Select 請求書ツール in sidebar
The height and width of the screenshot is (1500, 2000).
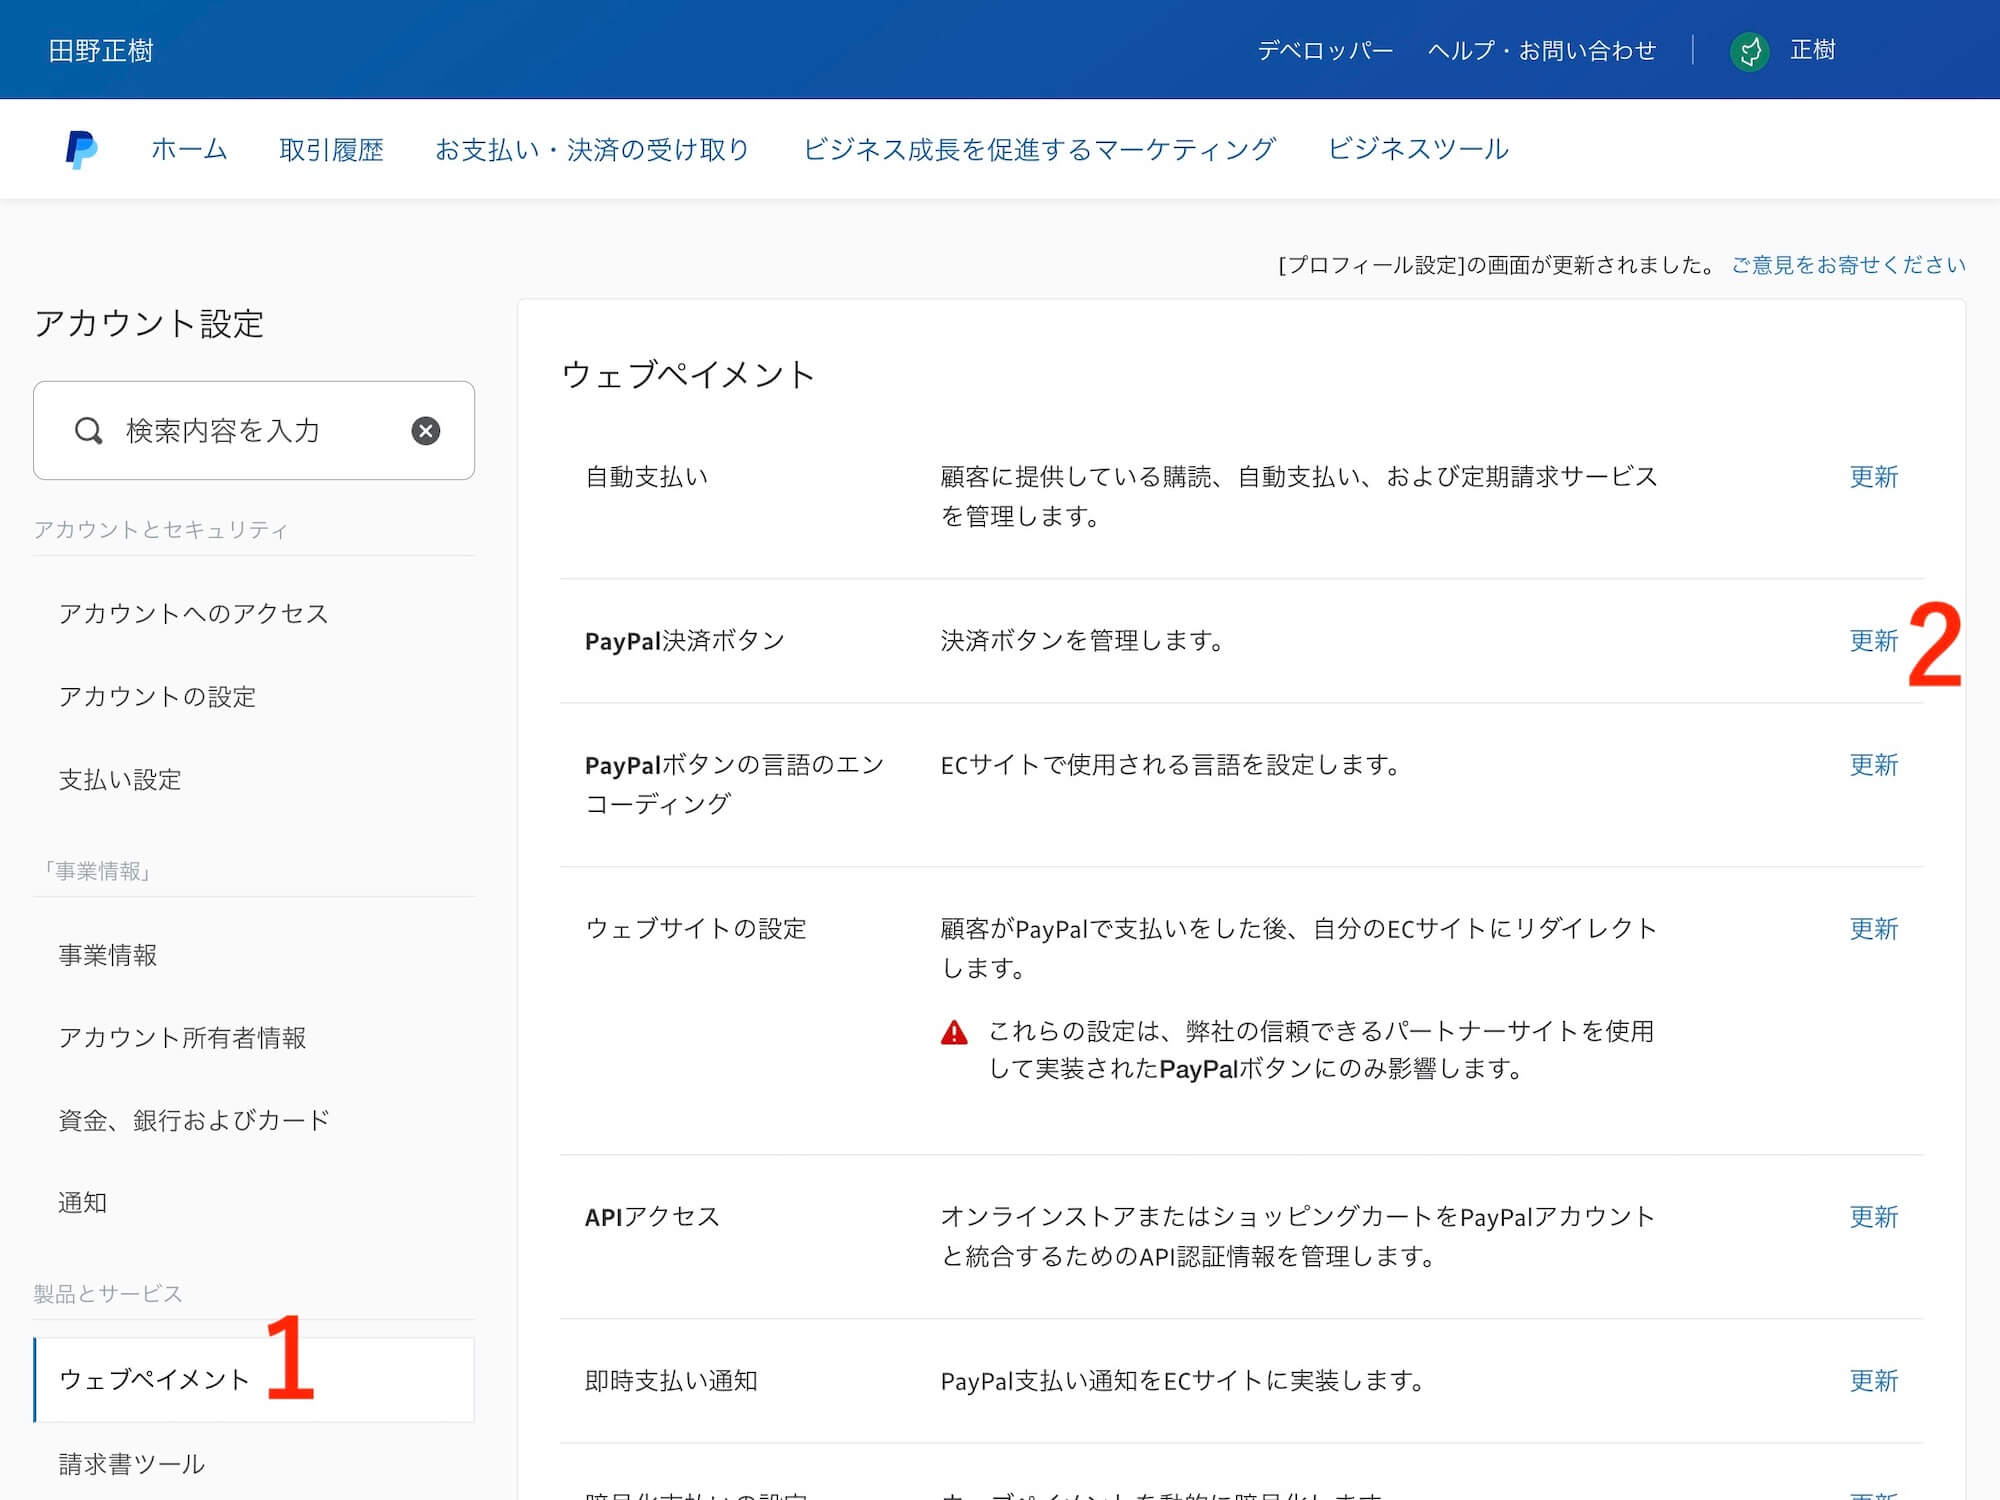pos(132,1464)
